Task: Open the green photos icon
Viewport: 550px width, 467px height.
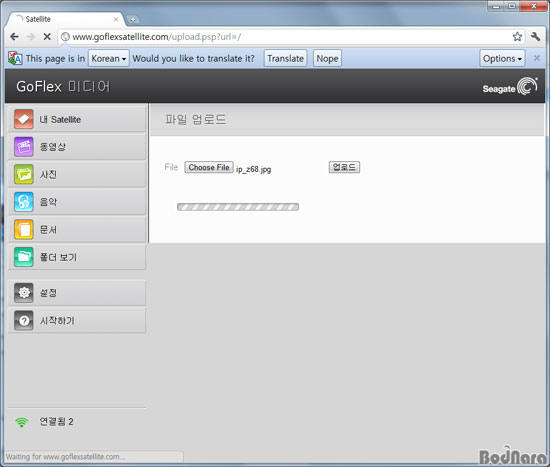Action: pyautogui.click(x=24, y=174)
